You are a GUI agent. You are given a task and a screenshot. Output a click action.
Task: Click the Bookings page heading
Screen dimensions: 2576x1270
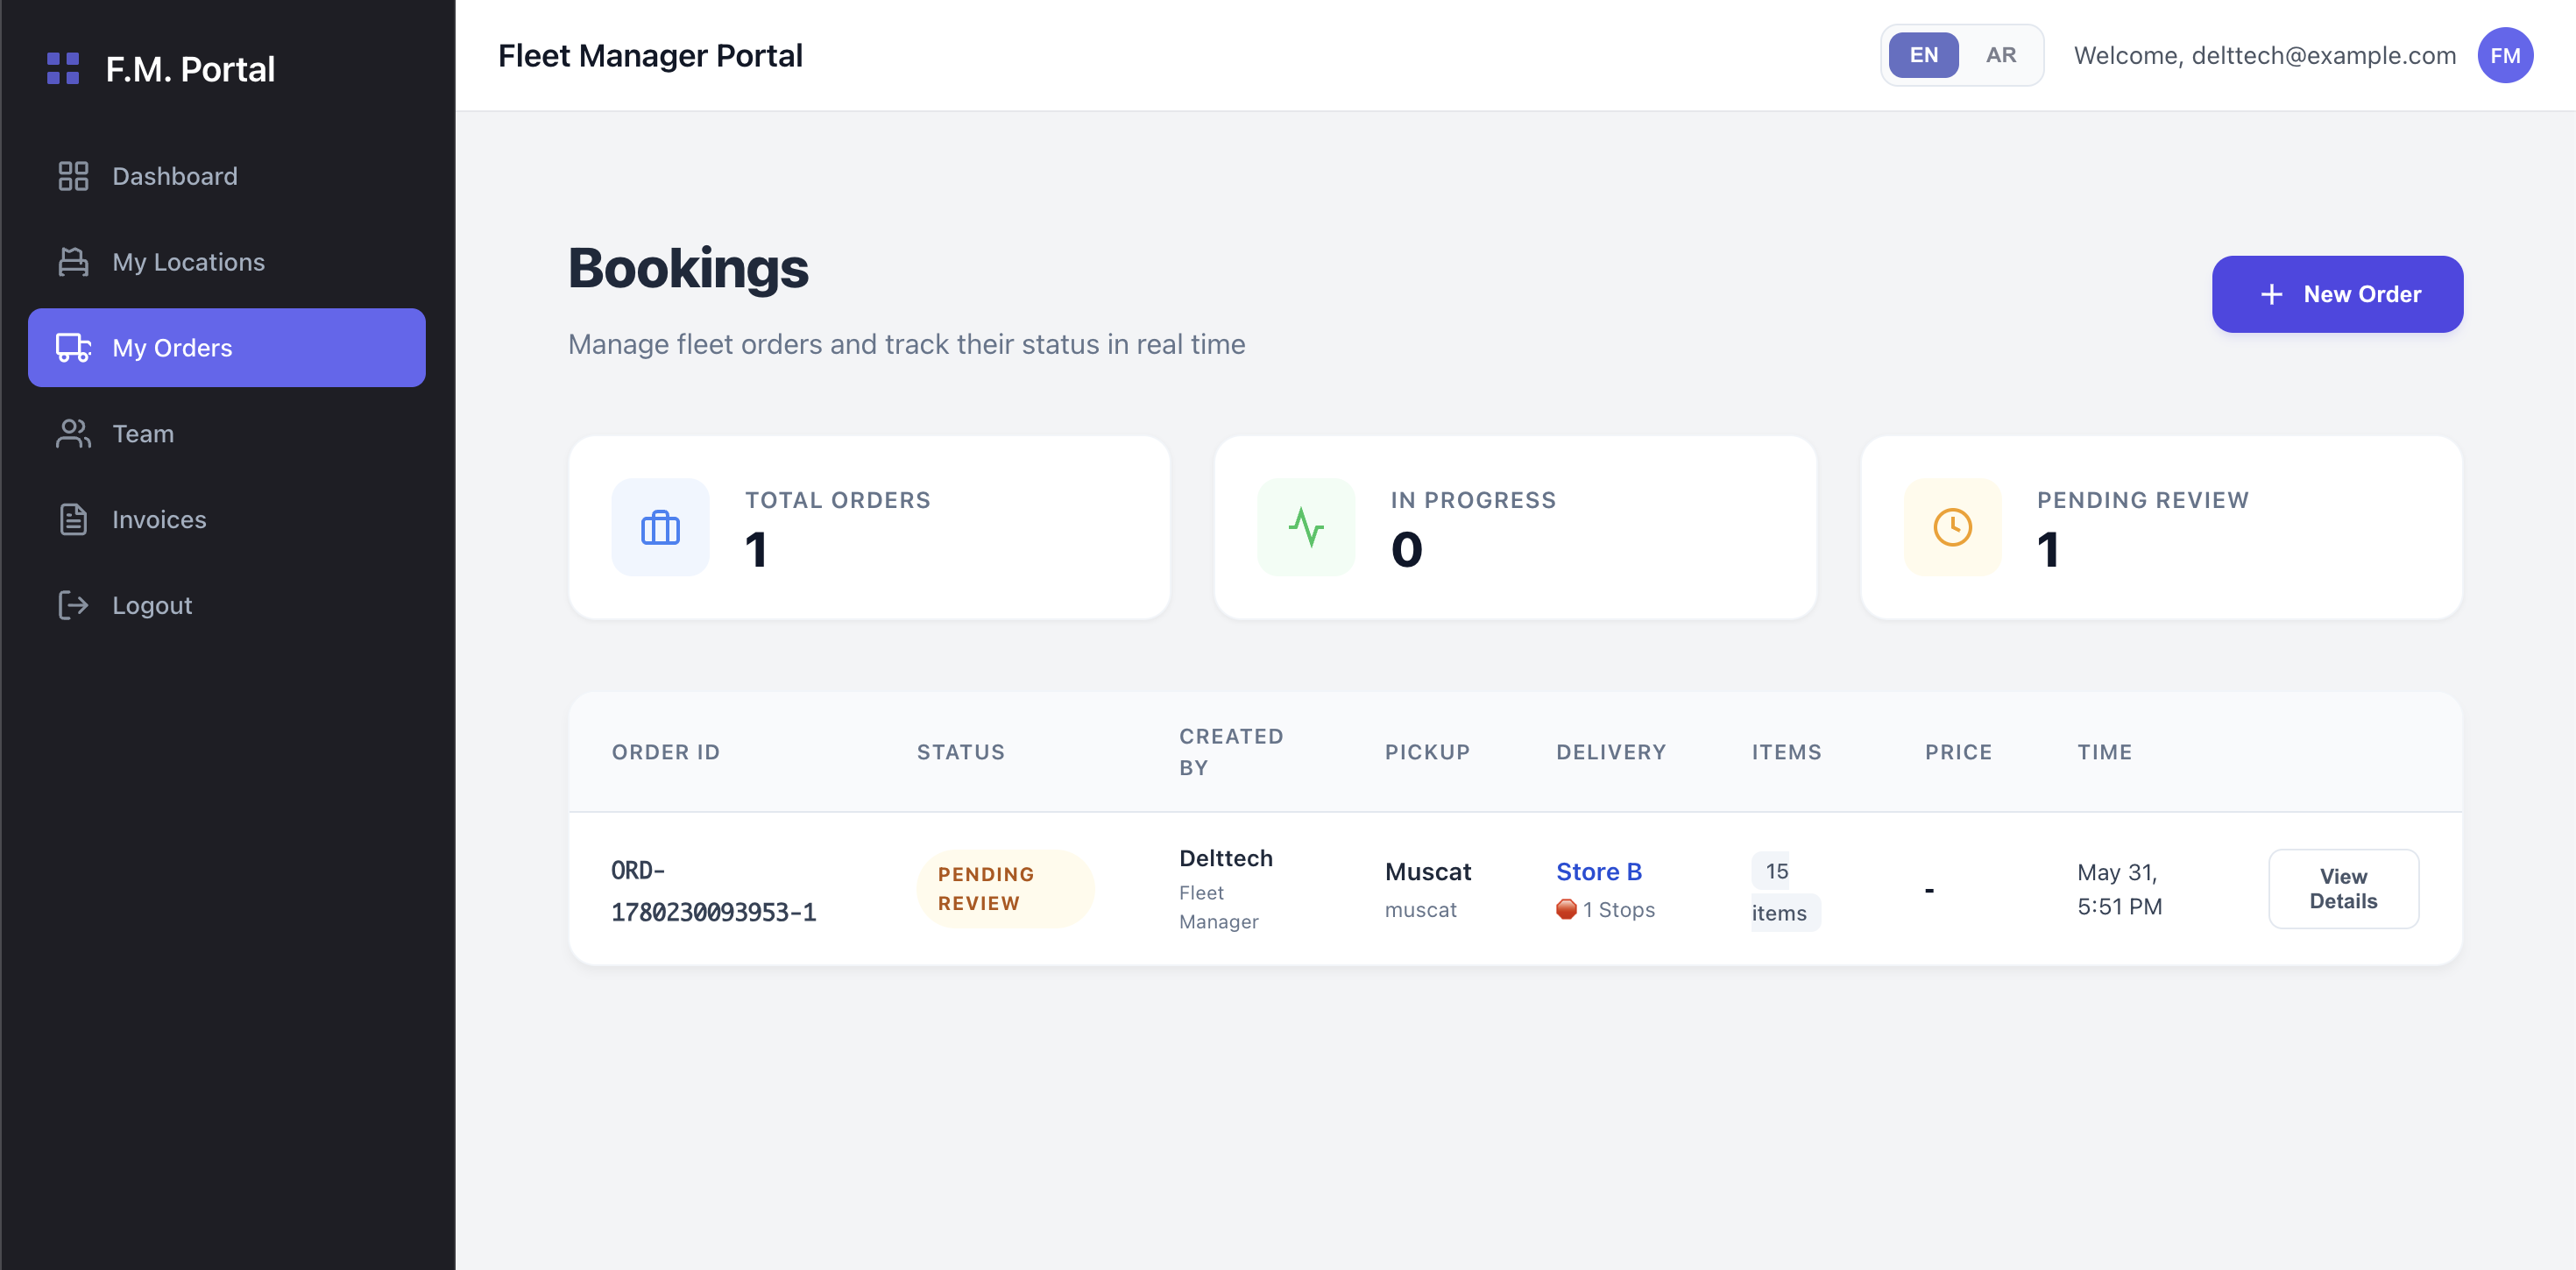(x=688, y=270)
